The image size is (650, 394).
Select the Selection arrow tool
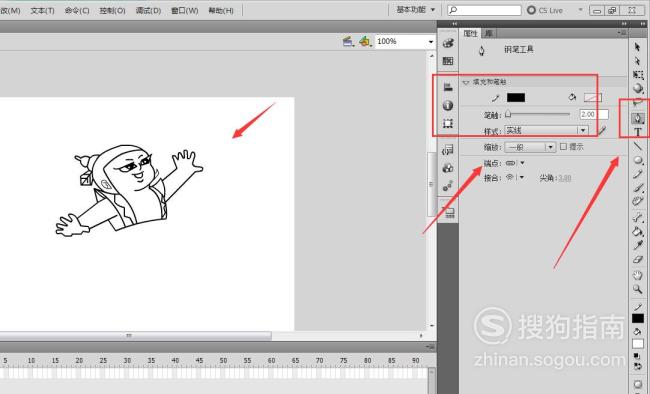638,47
